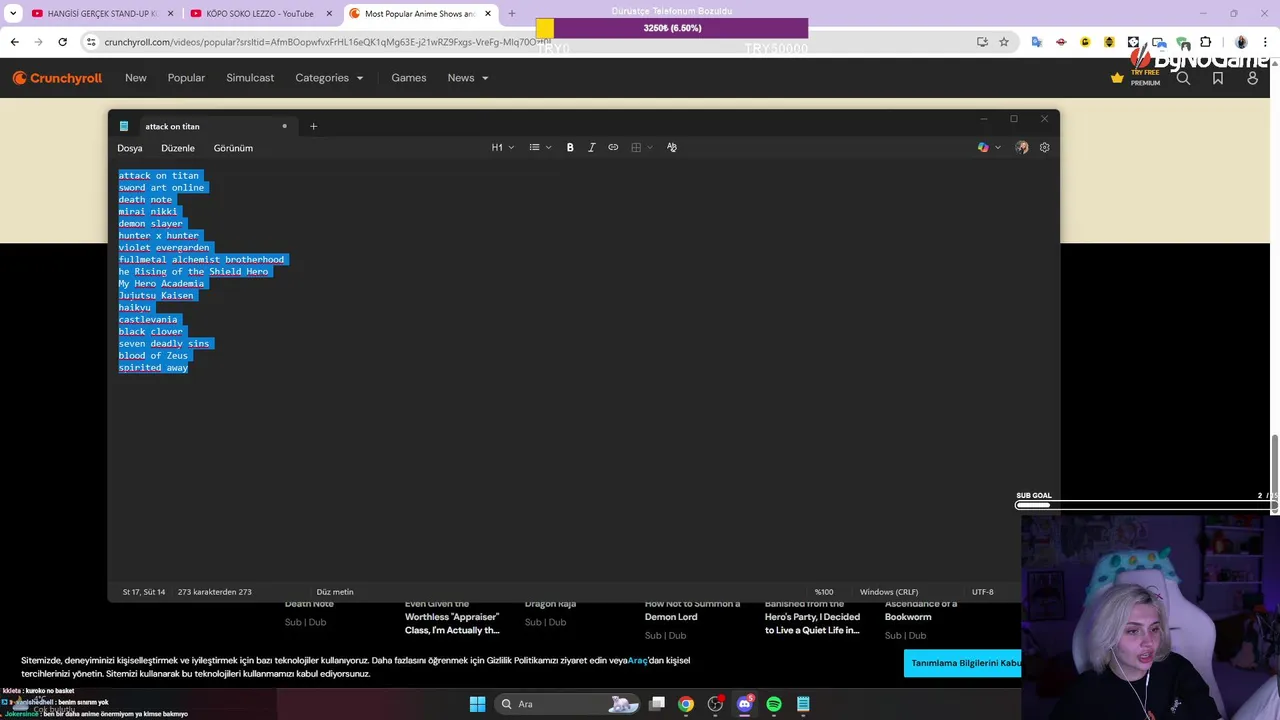1280x720 pixels.
Task: Open Discord from the taskbar
Action: 744,704
